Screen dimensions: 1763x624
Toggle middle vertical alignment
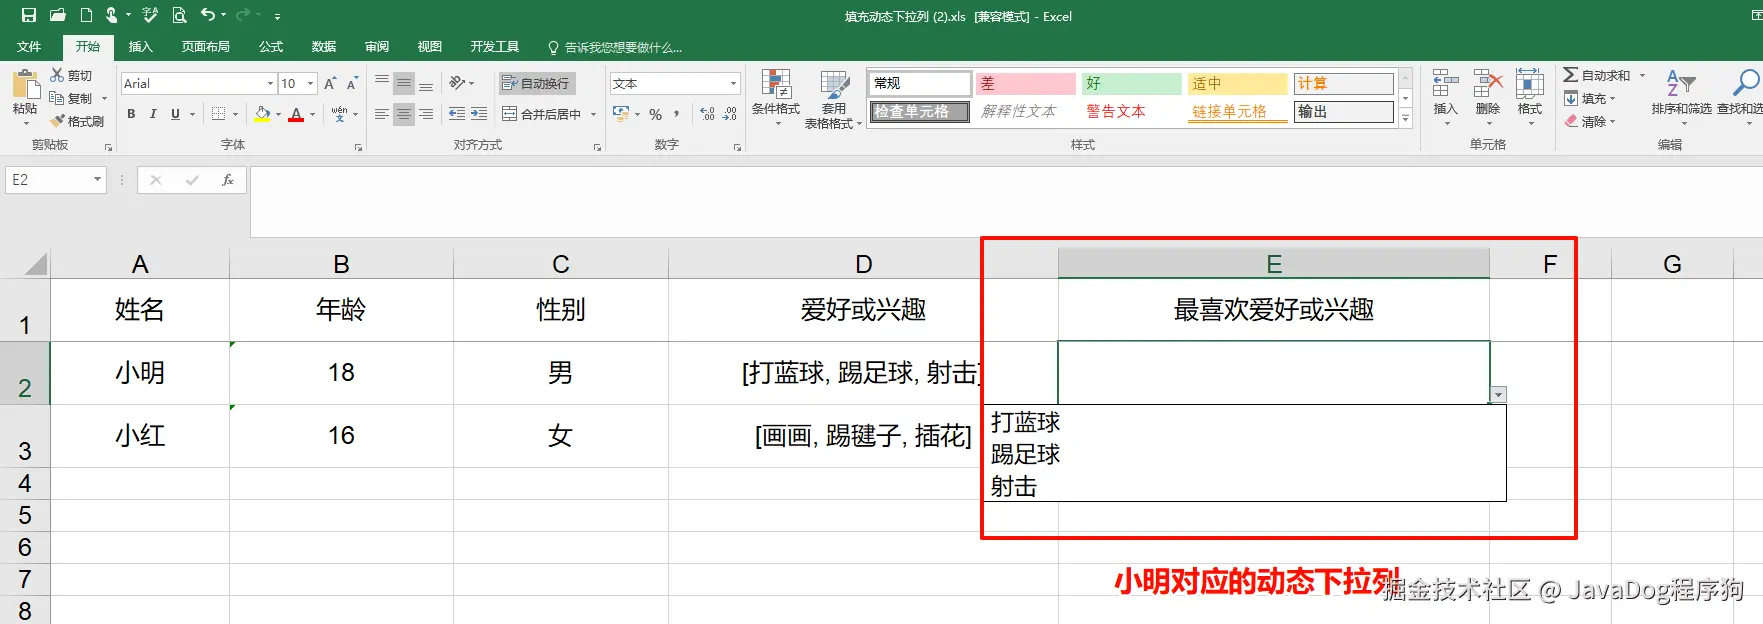(404, 84)
